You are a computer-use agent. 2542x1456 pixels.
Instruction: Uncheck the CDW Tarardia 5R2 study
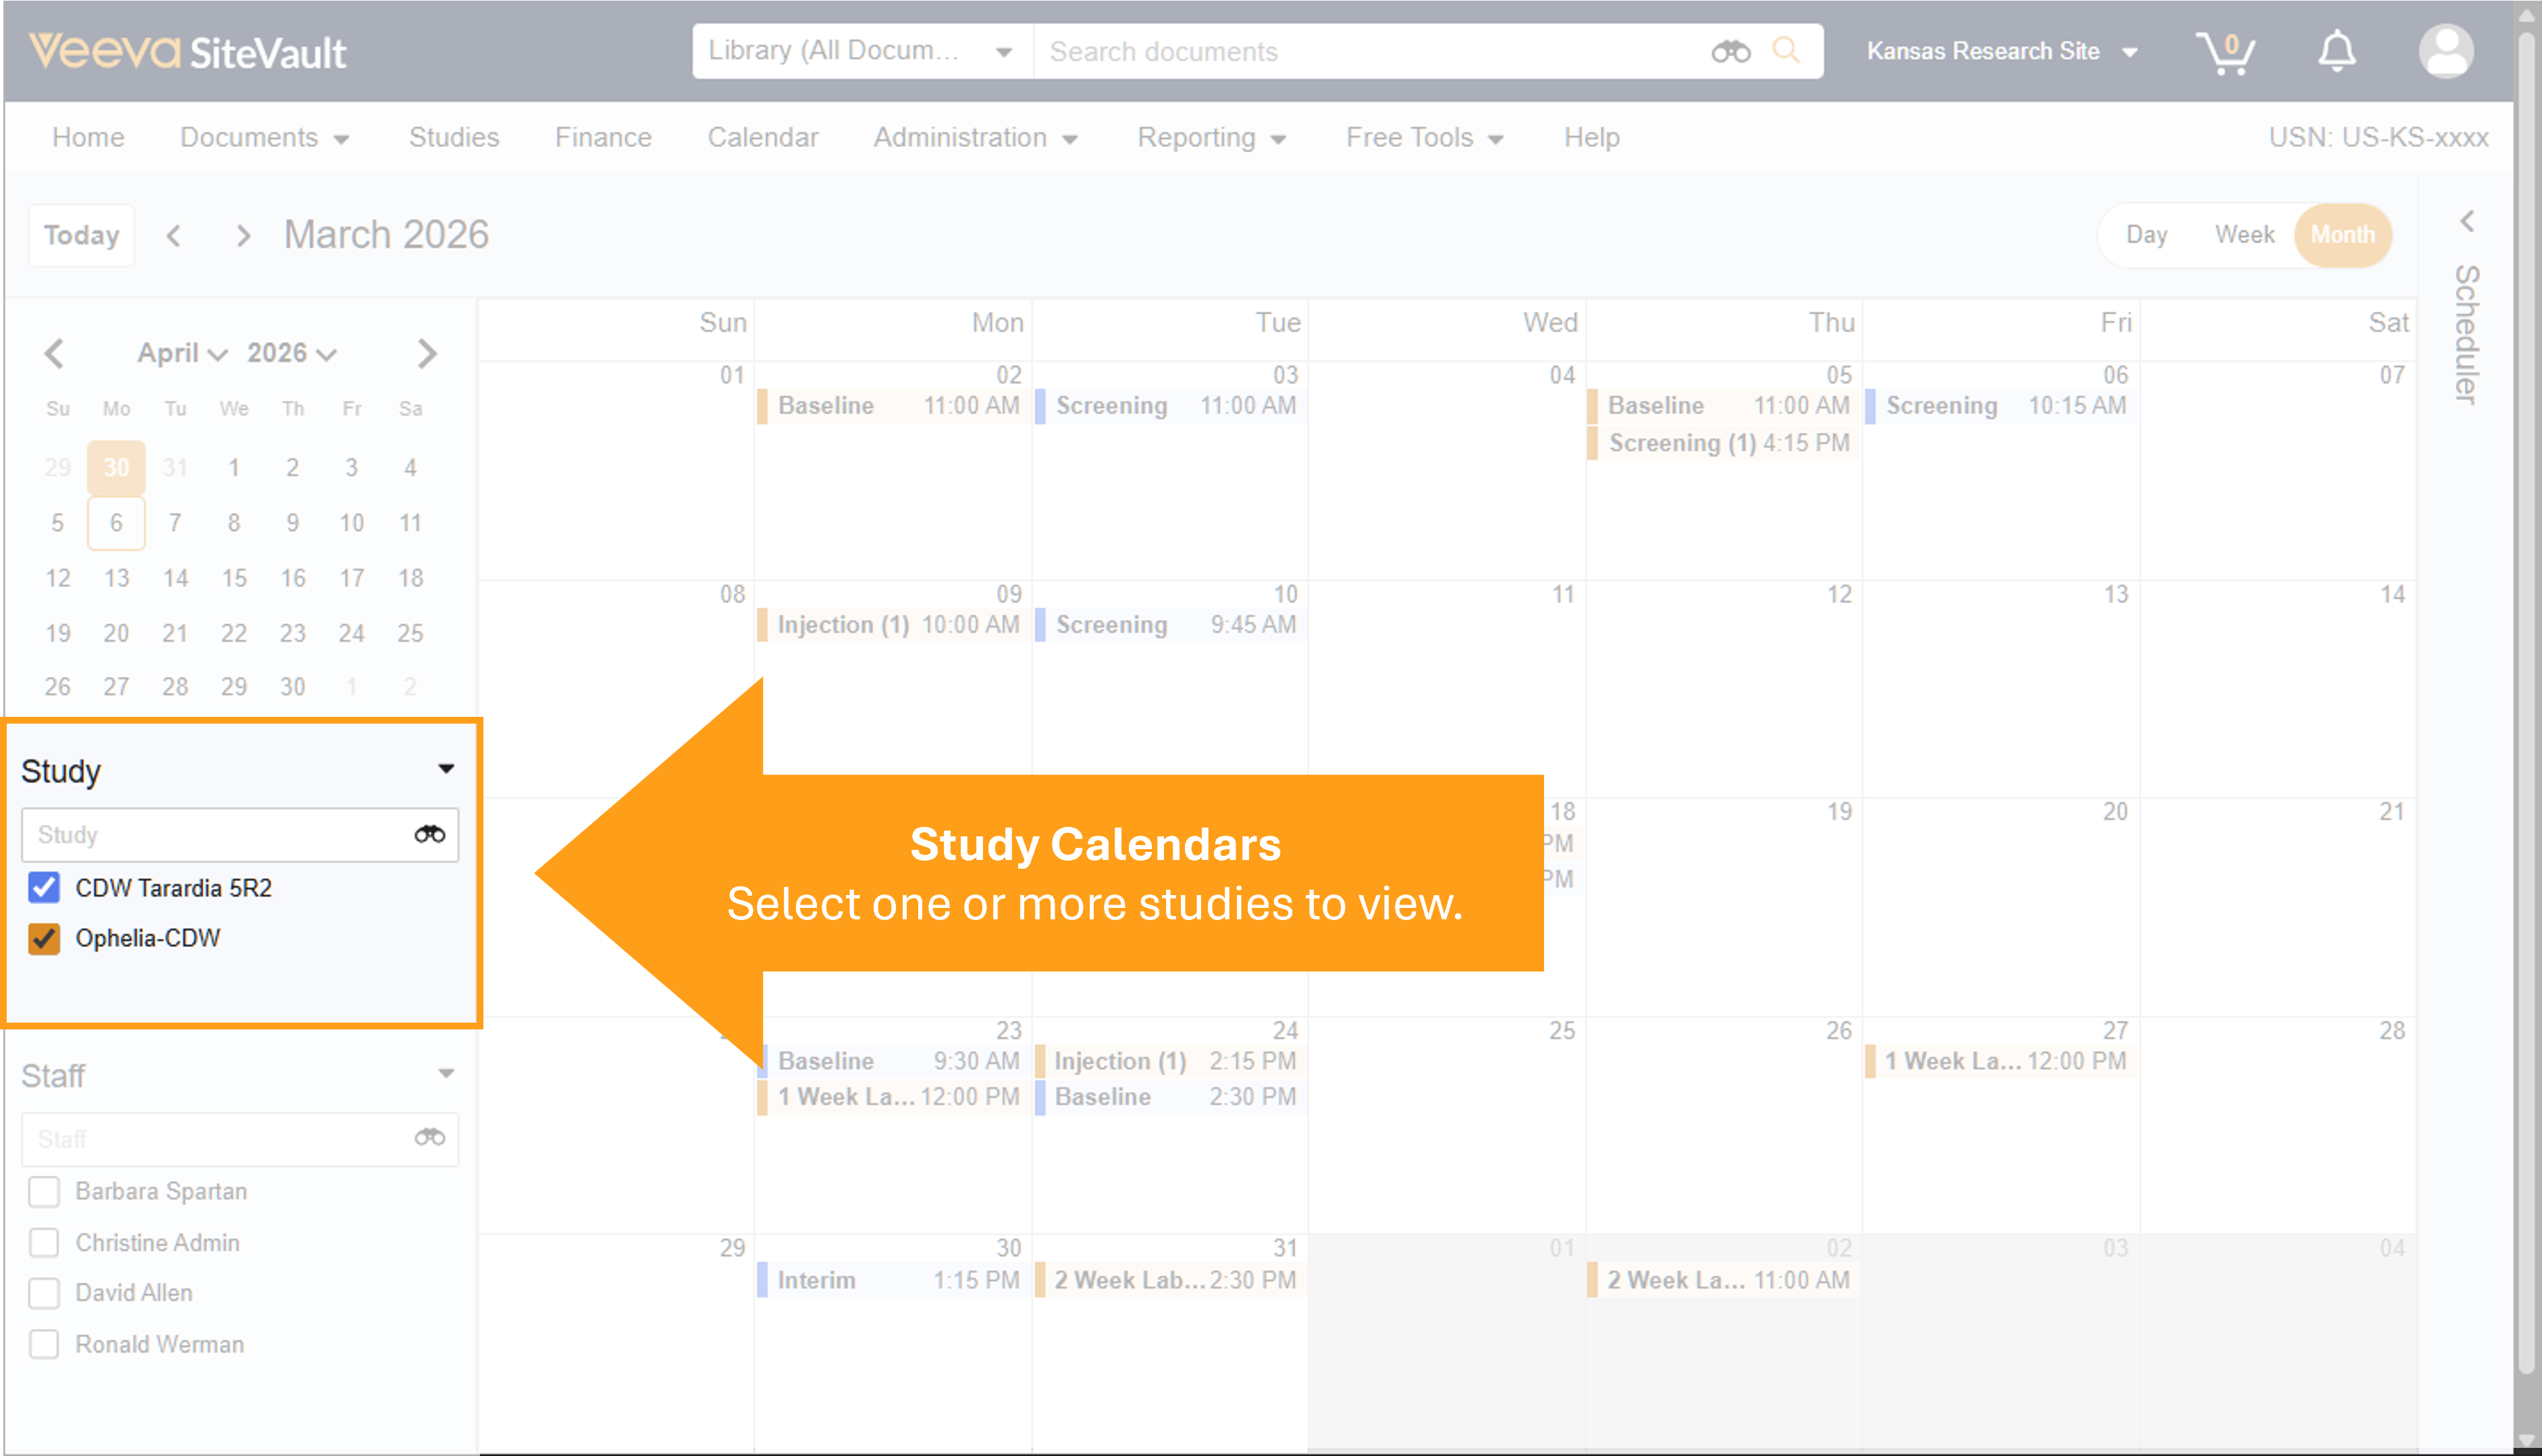44,887
